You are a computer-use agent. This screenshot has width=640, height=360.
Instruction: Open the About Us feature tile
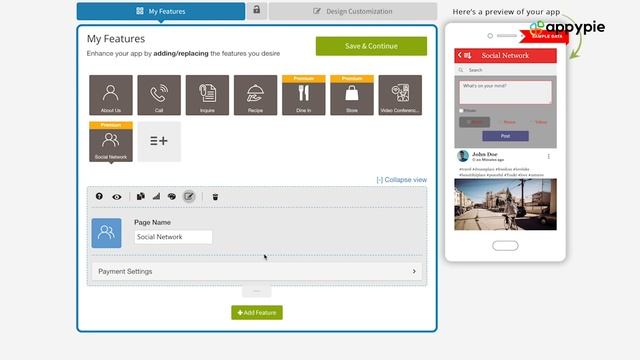click(x=111, y=95)
